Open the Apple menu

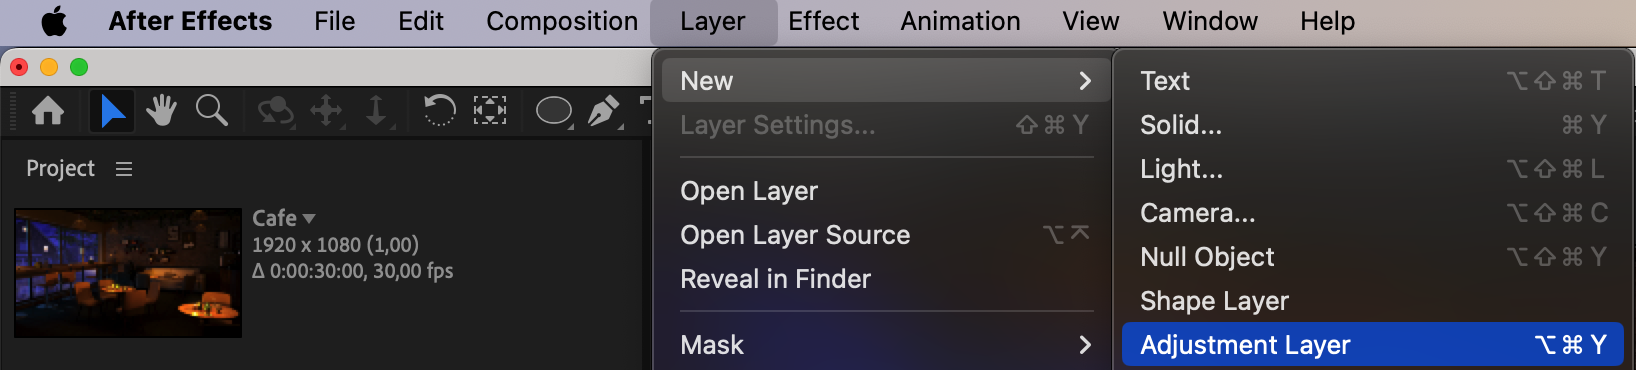coord(54,21)
